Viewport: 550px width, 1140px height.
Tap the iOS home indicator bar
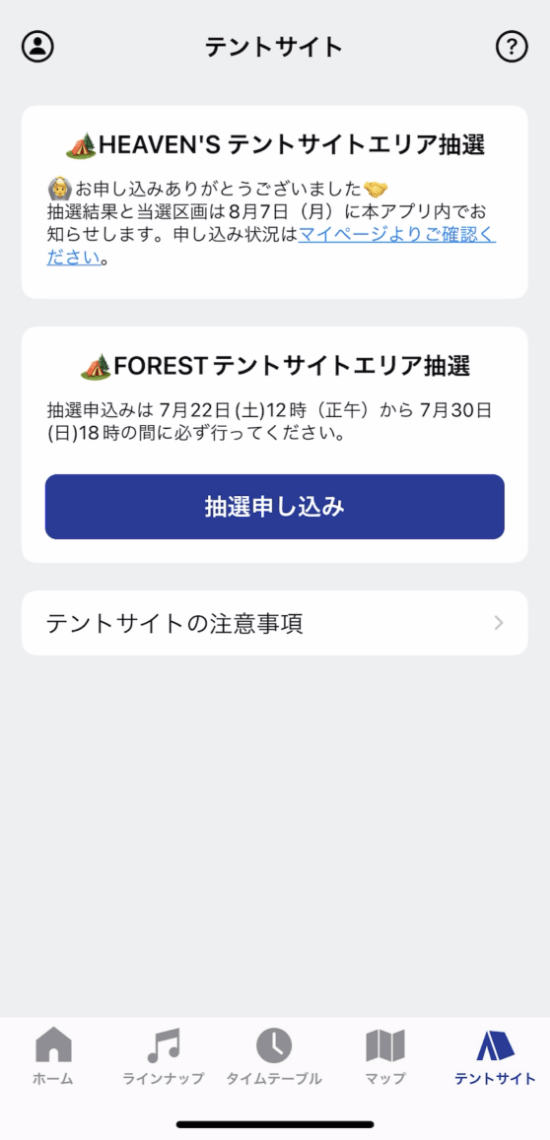click(x=275, y=1124)
